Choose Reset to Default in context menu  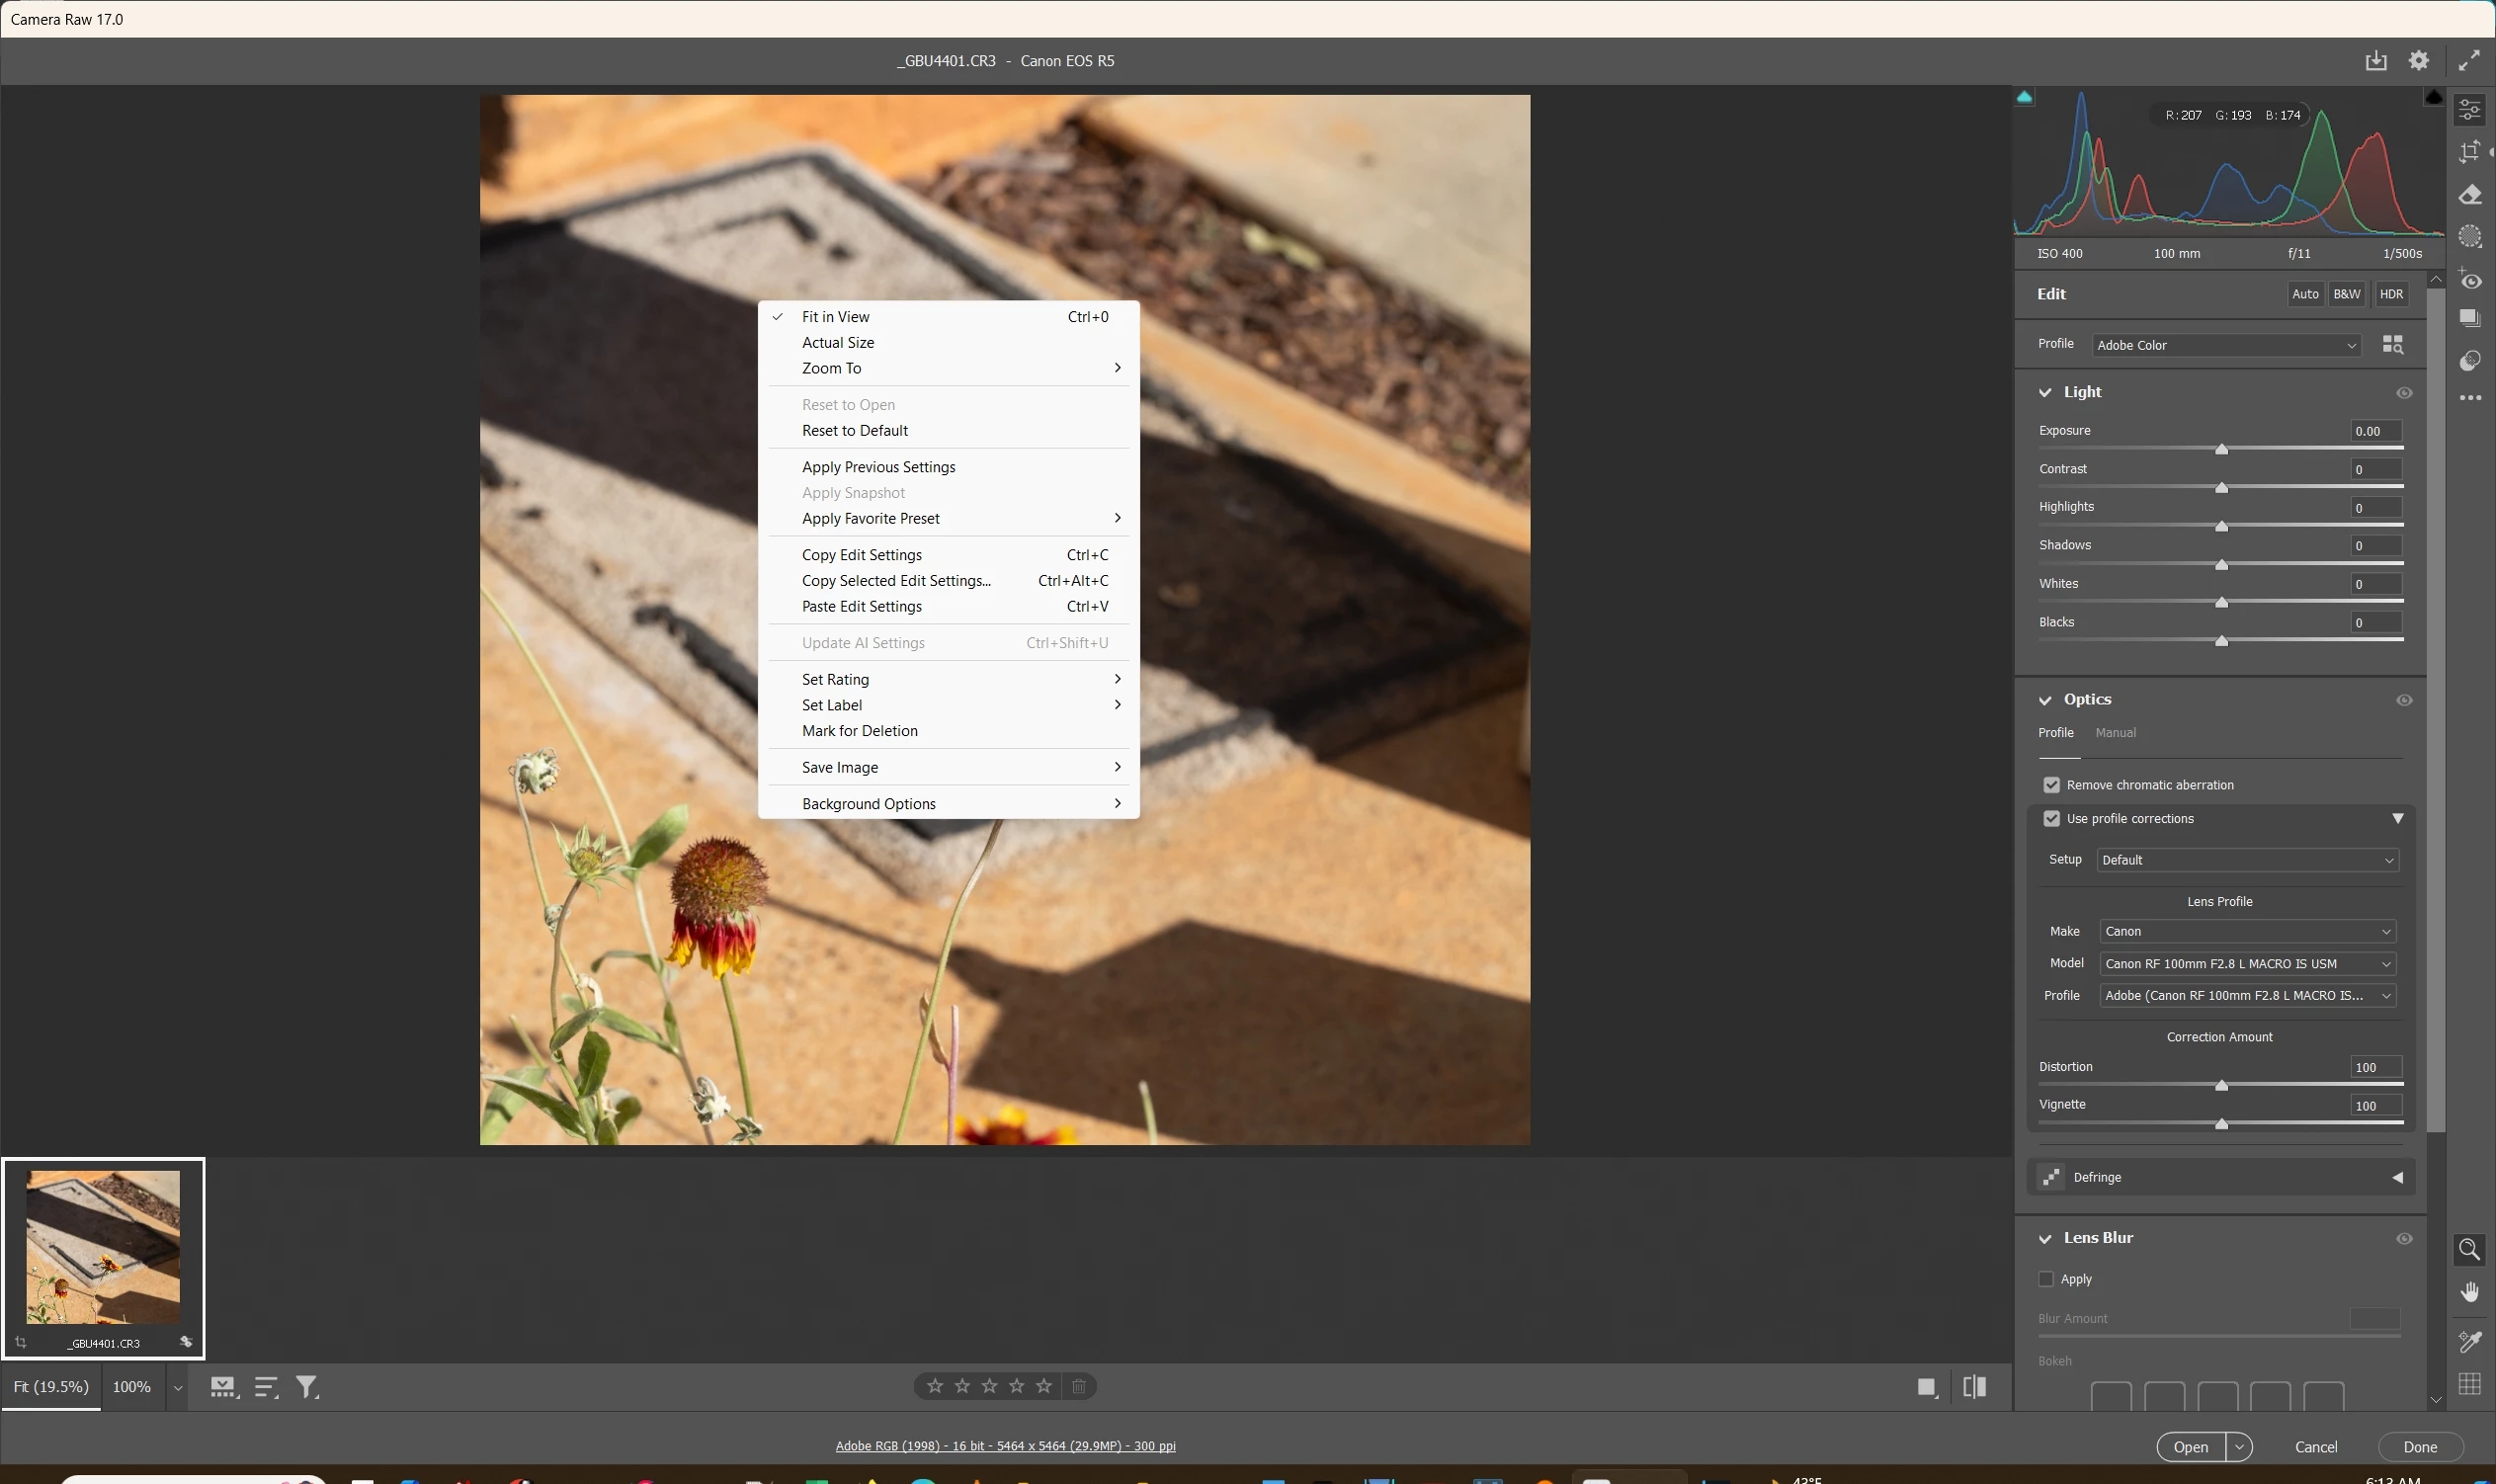pos(854,431)
